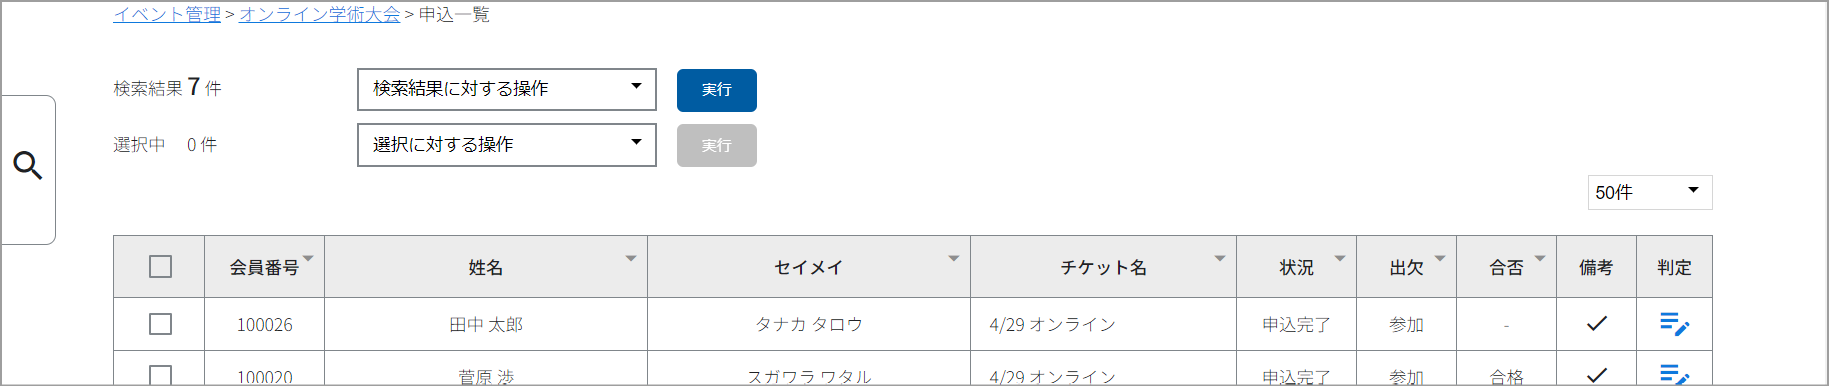Click edit icon for 田中 太郎 row
1829x386 pixels.
1674,324
